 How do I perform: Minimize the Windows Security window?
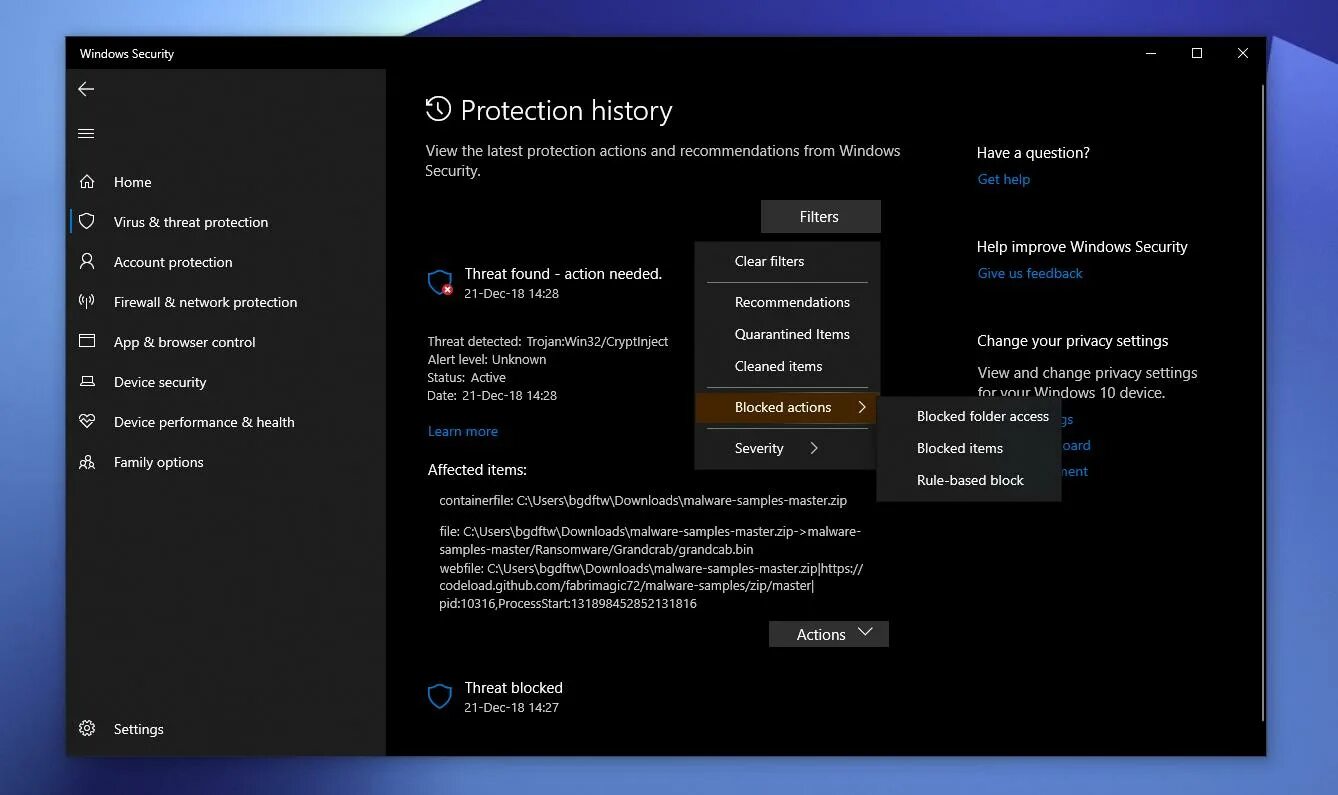(1150, 53)
